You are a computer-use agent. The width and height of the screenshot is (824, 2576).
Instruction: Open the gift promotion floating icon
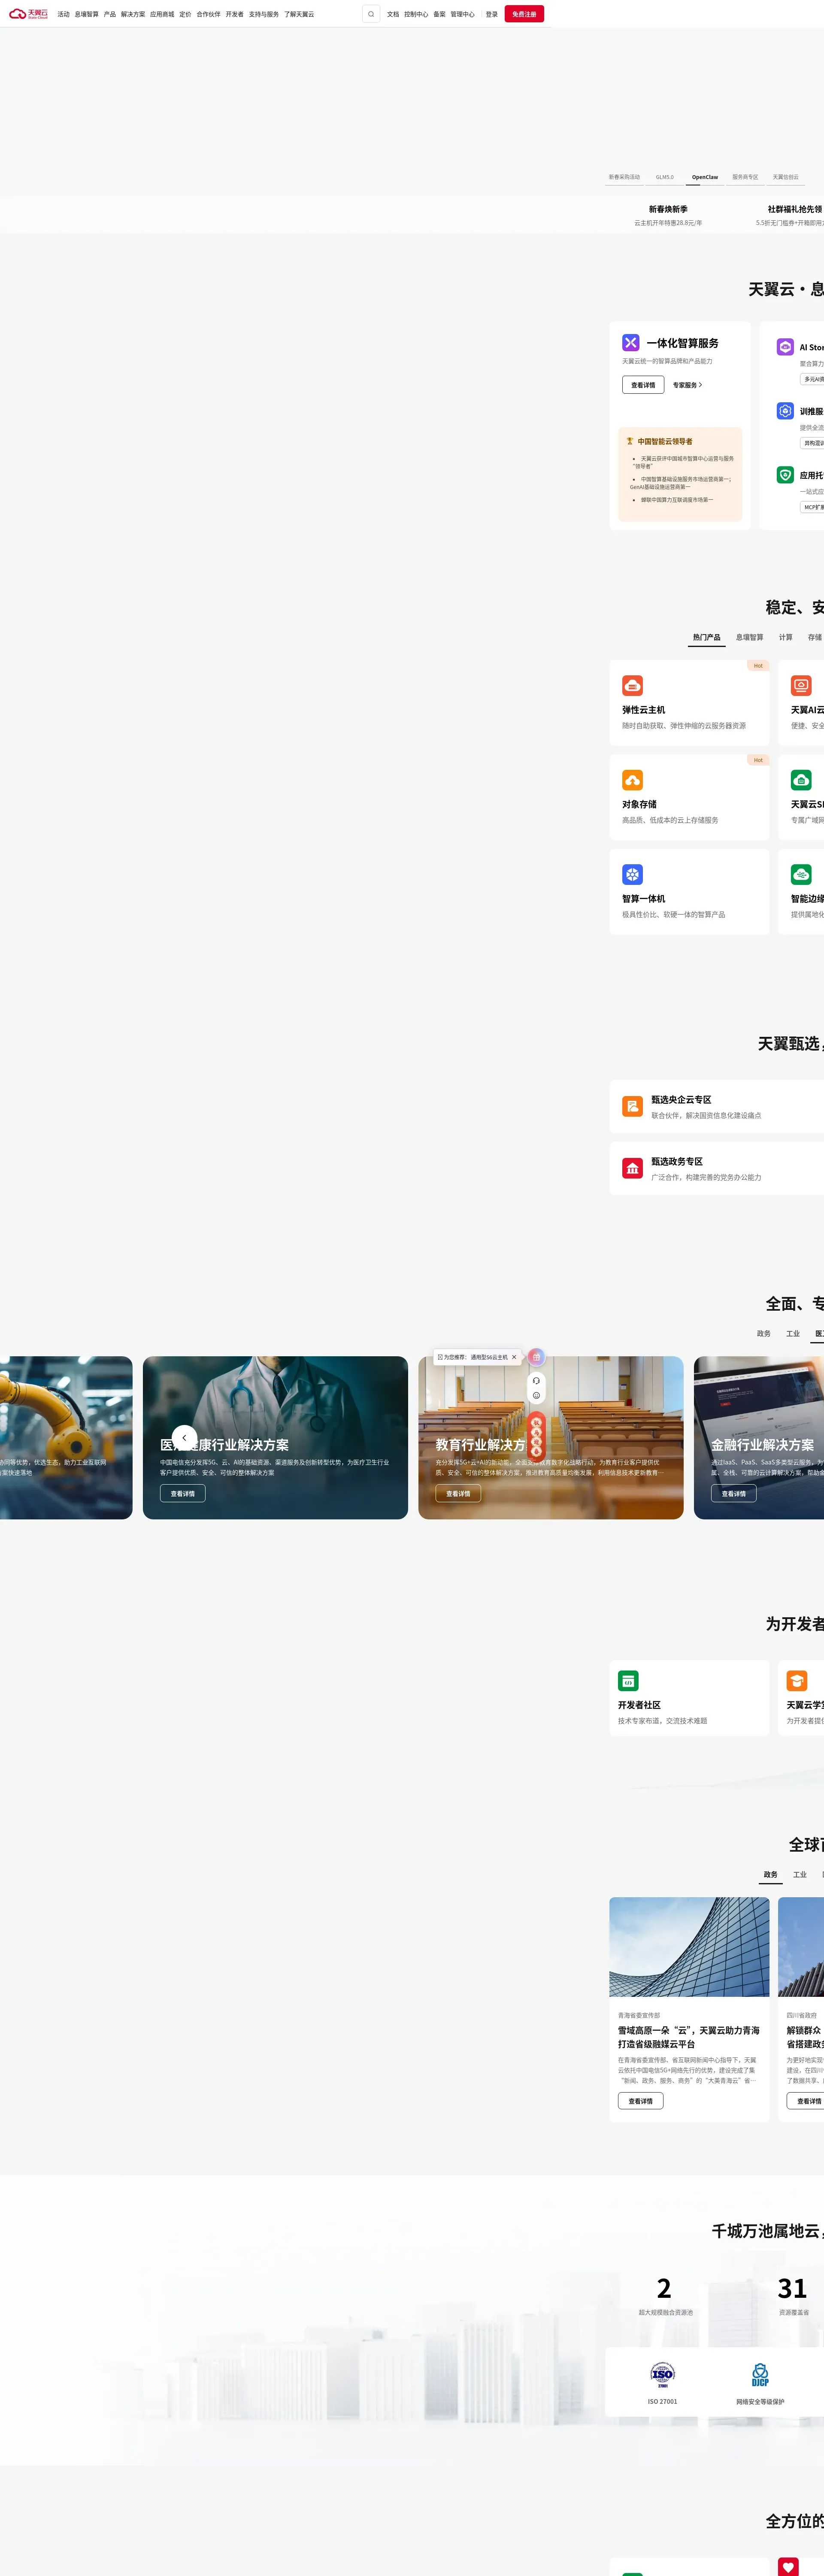(536, 1357)
